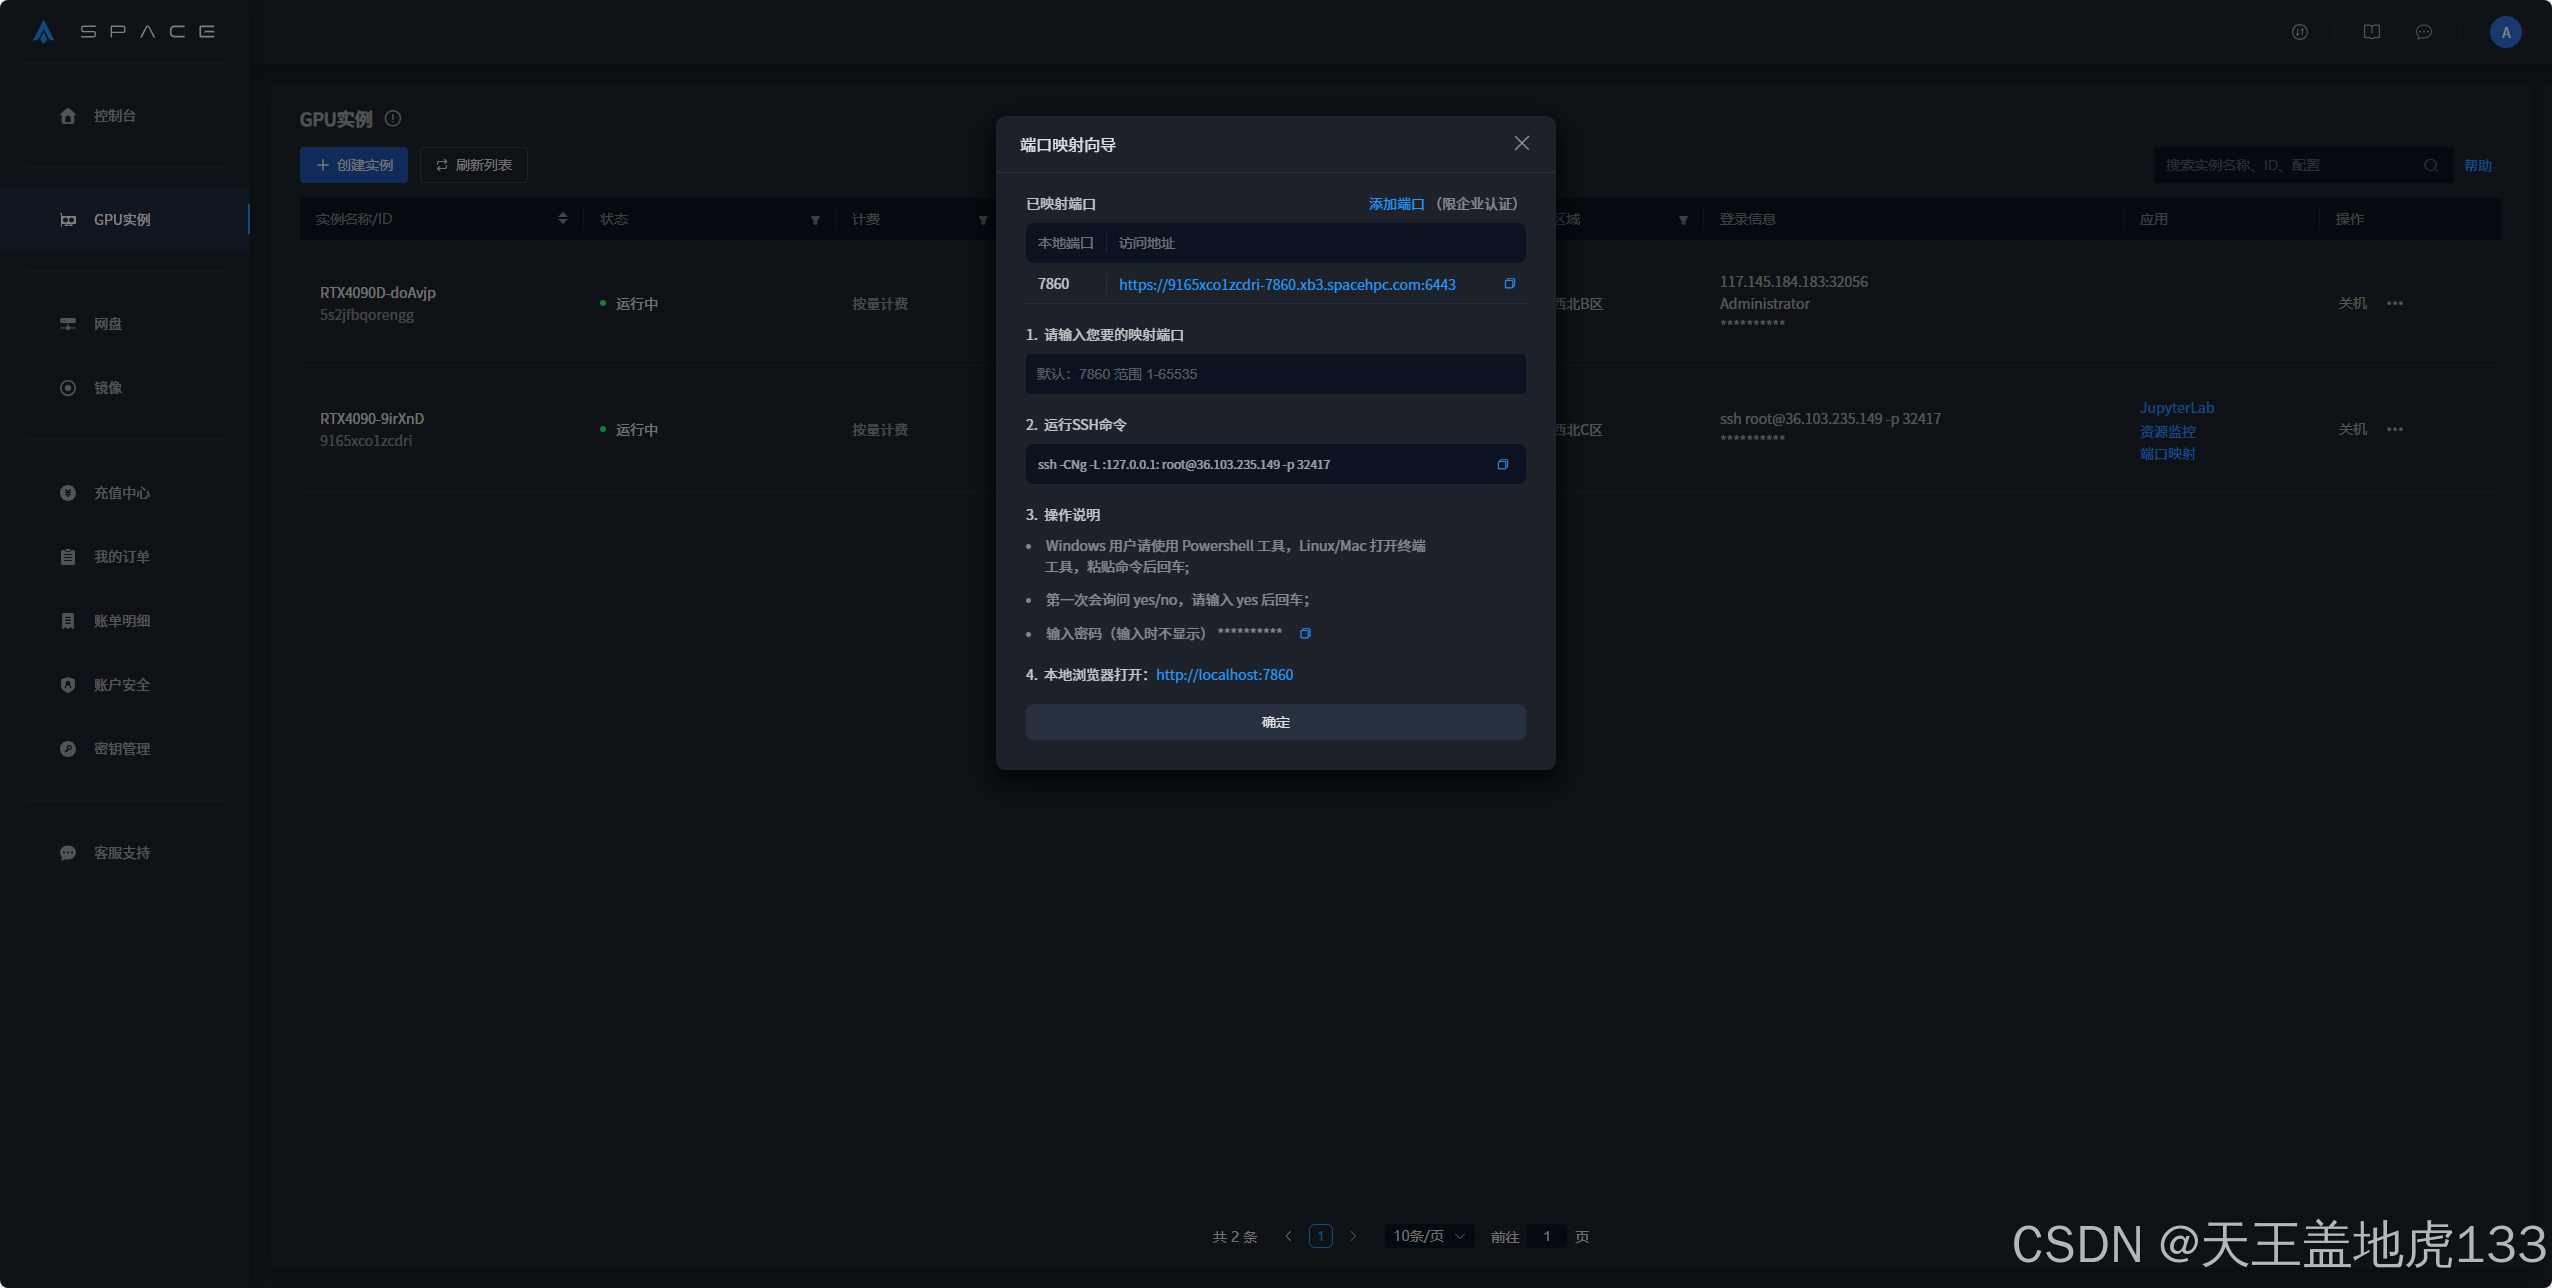
Task: Copy the SSH command
Action: (x=1502, y=464)
